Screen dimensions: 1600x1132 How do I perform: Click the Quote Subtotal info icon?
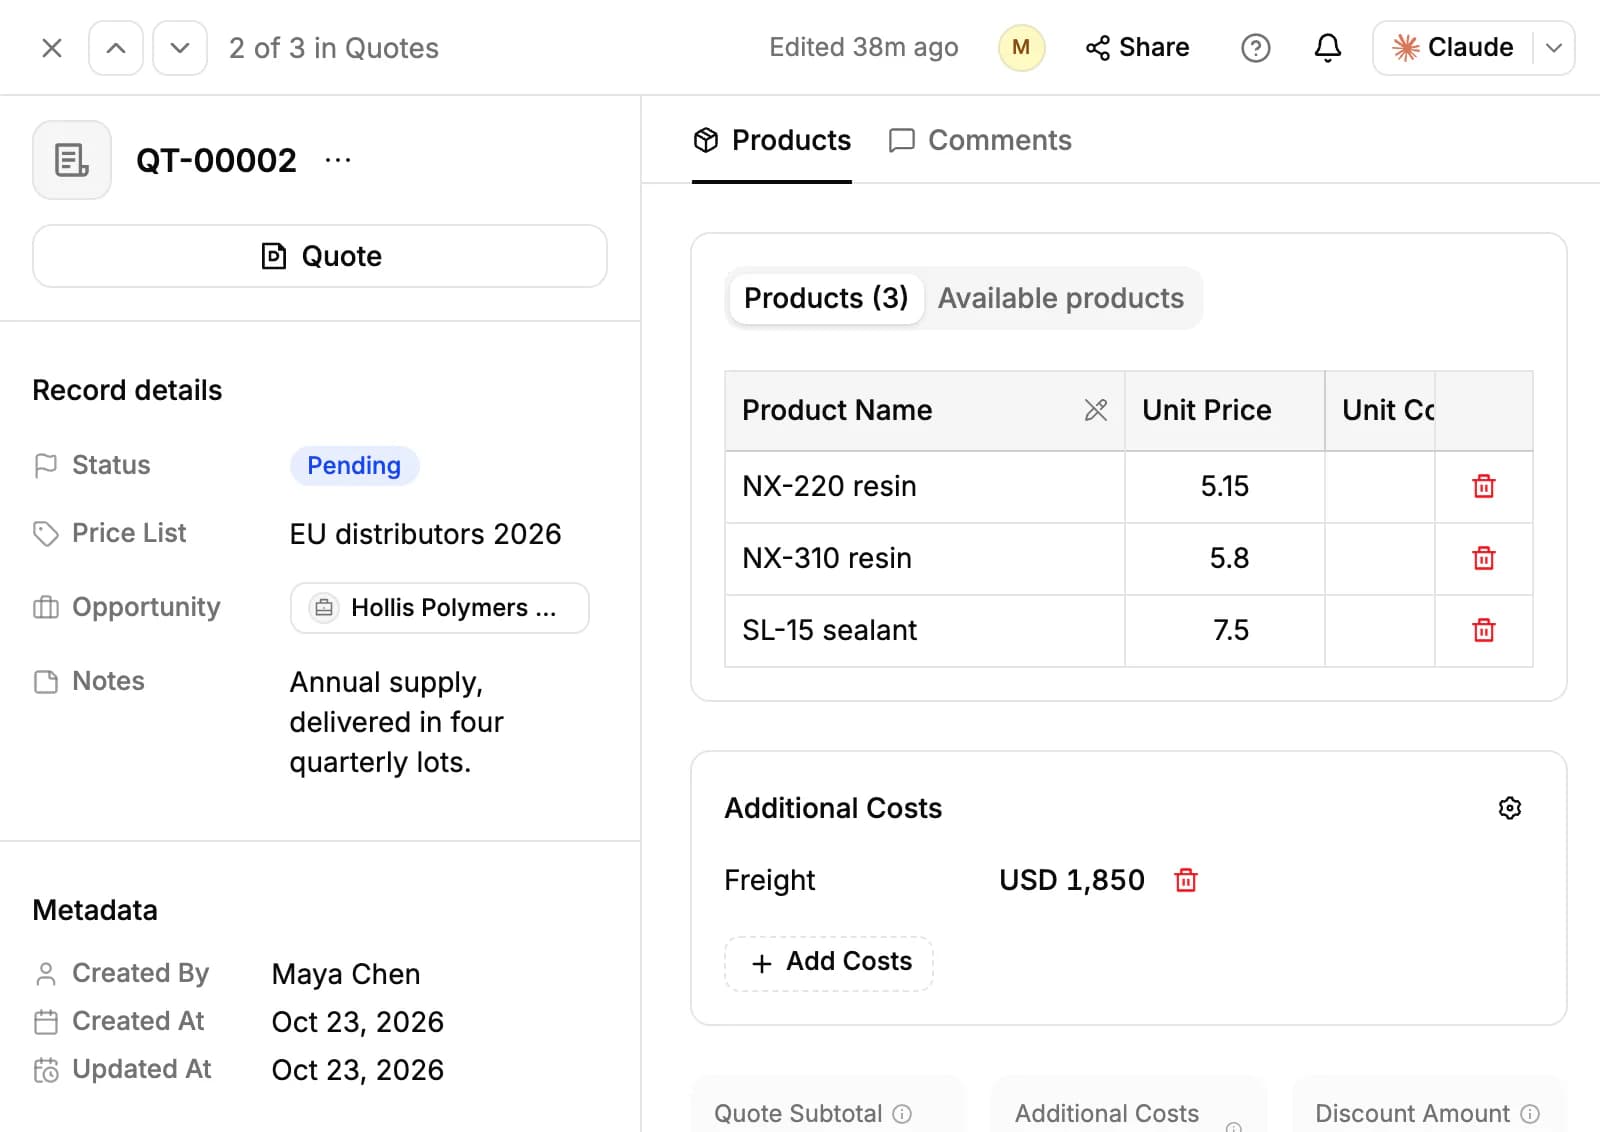coord(902,1114)
